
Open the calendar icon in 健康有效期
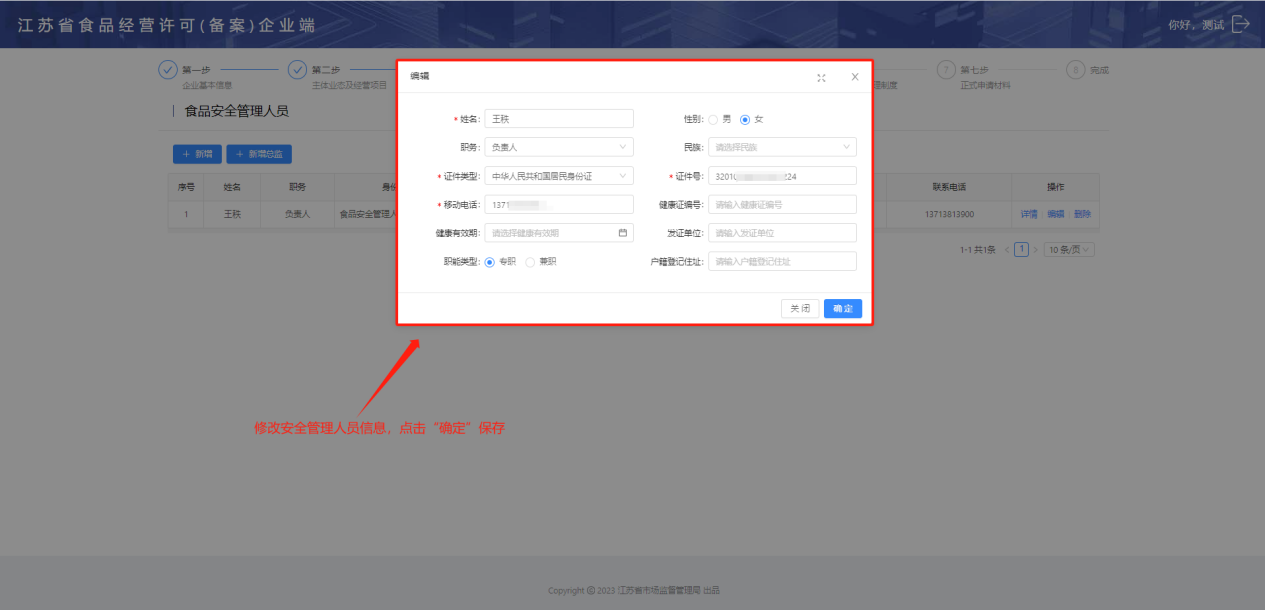tap(622, 233)
